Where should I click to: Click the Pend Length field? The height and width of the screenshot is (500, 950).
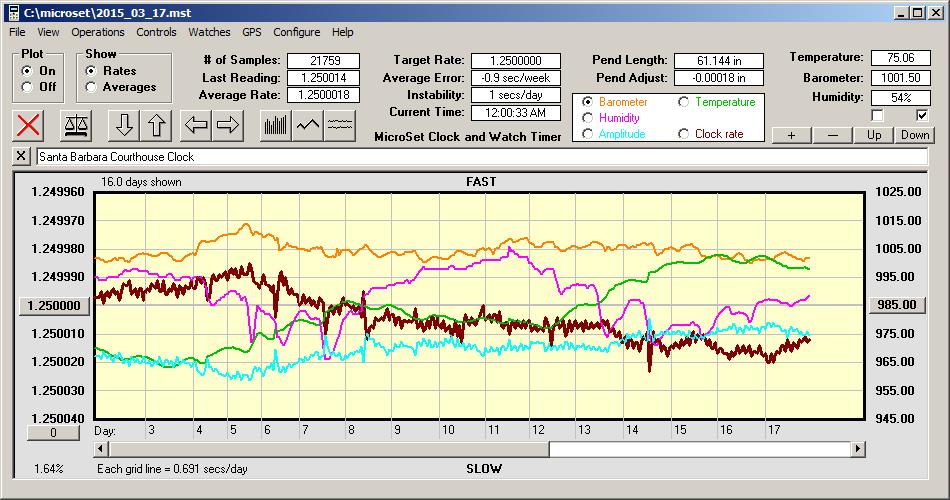click(x=719, y=61)
